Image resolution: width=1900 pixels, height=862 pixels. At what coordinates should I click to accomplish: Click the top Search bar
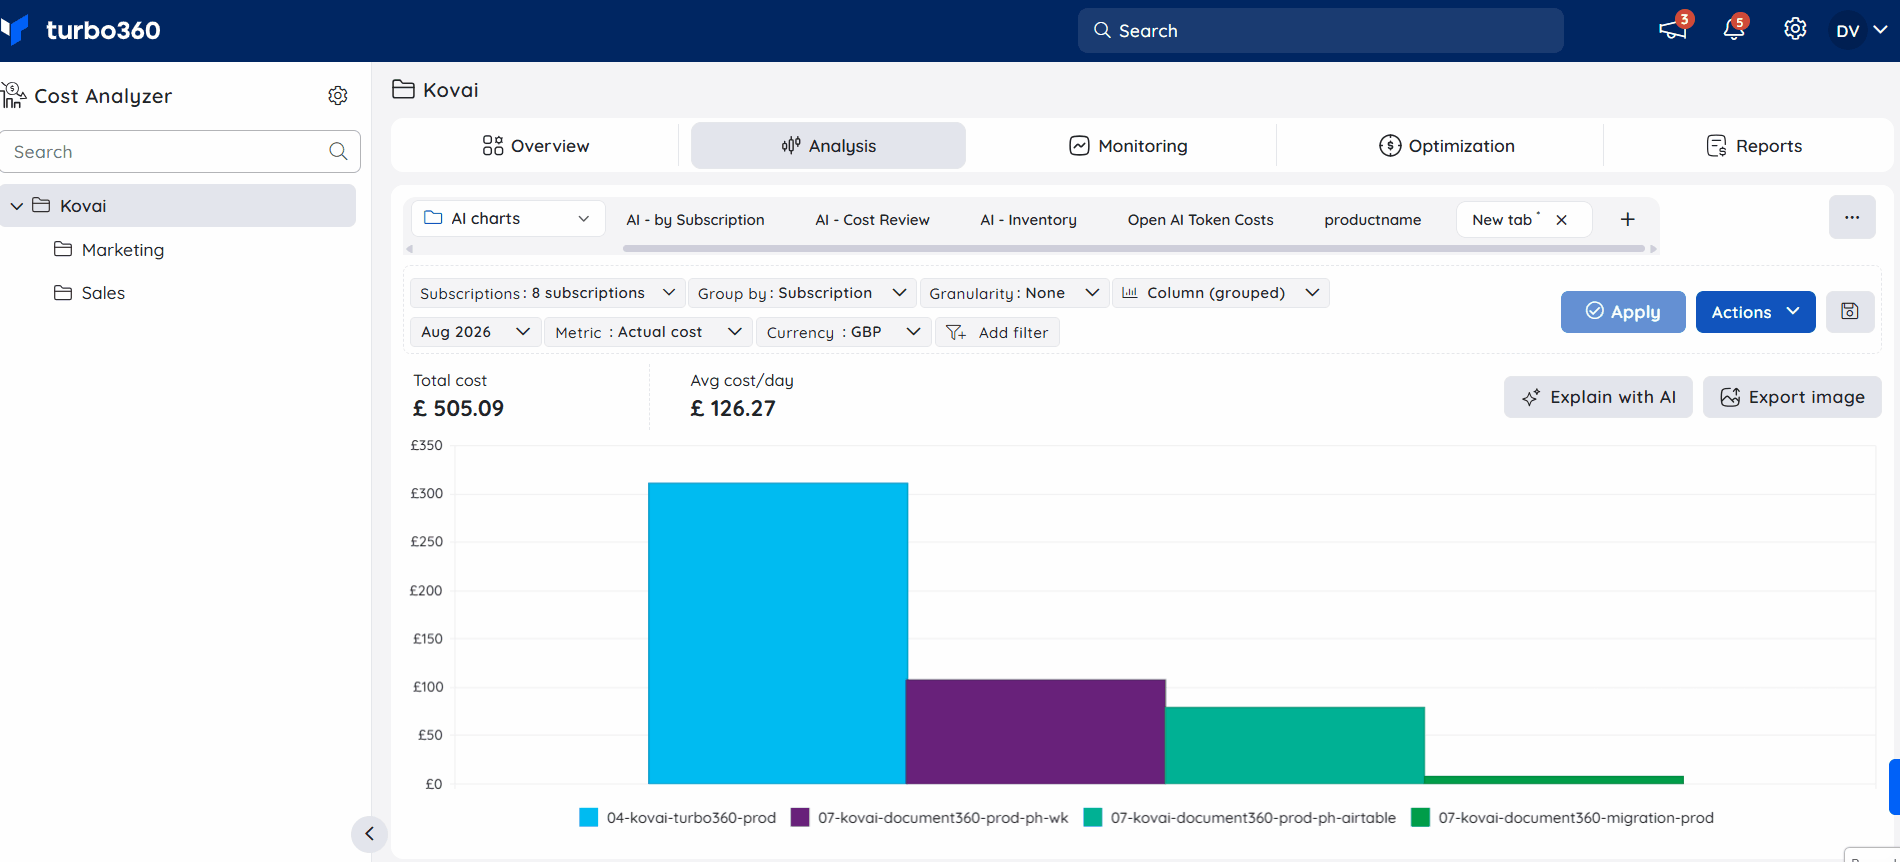(1320, 30)
